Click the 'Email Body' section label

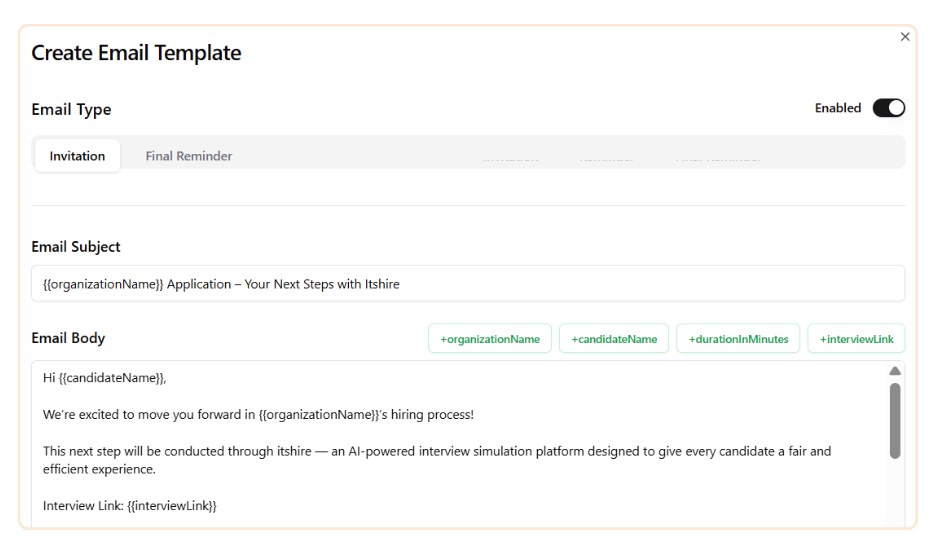coord(68,338)
